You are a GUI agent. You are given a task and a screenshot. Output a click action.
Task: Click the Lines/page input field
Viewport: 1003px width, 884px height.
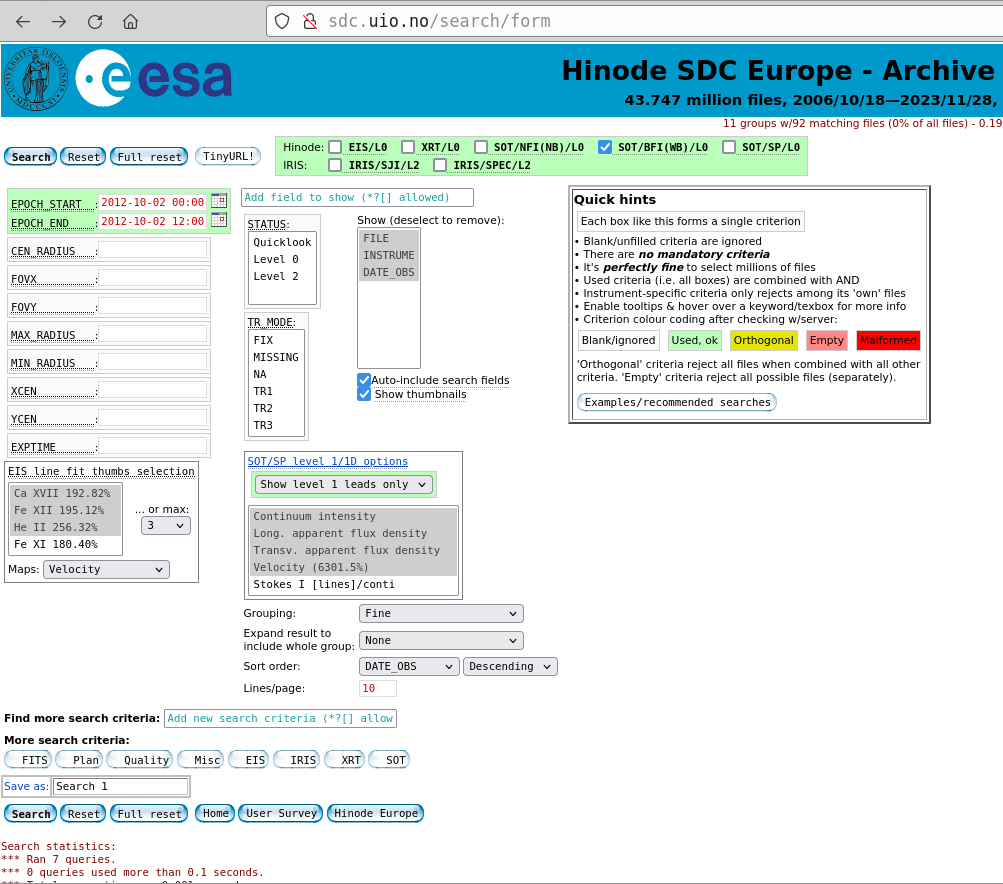point(377,688)
